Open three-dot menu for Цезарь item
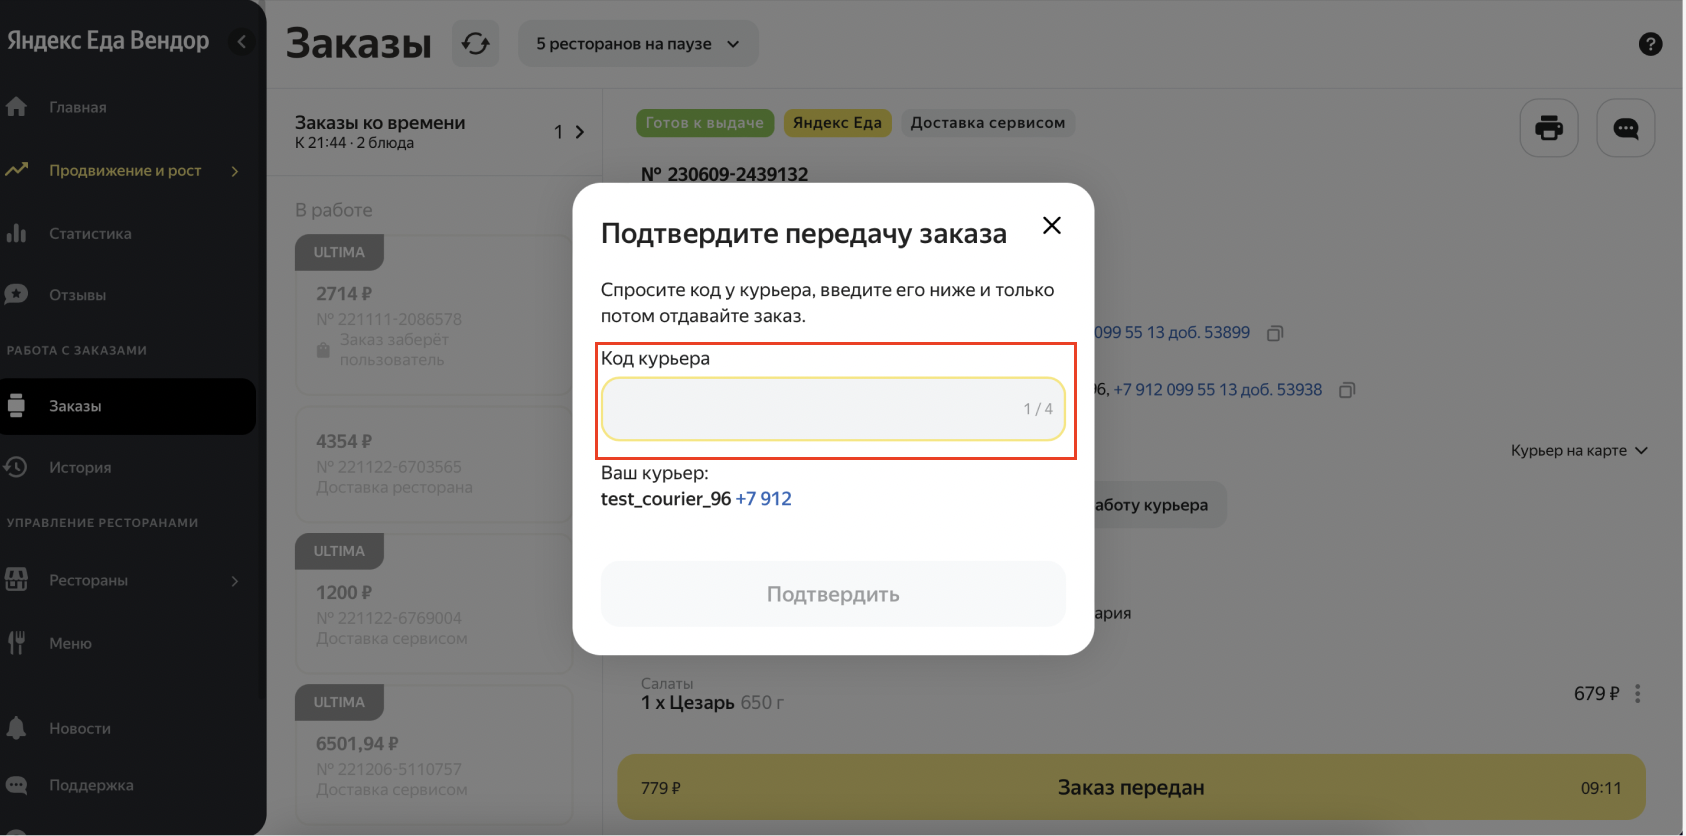The height and width of the screenshot is (836, 1686). click(1637, 694)
